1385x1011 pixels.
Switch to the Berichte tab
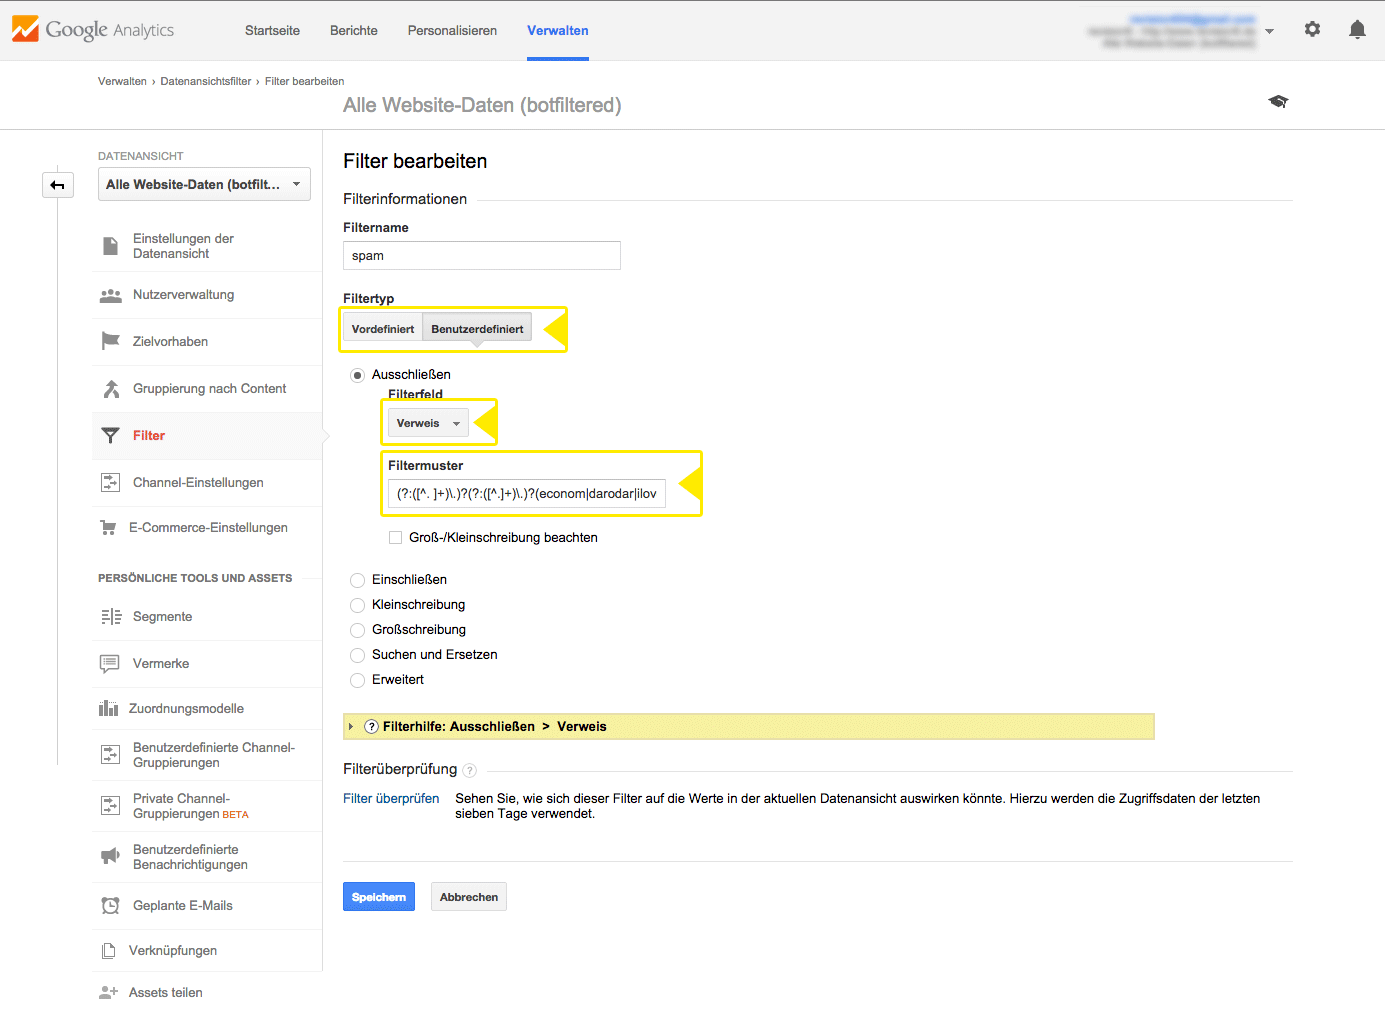click(354, 30)
